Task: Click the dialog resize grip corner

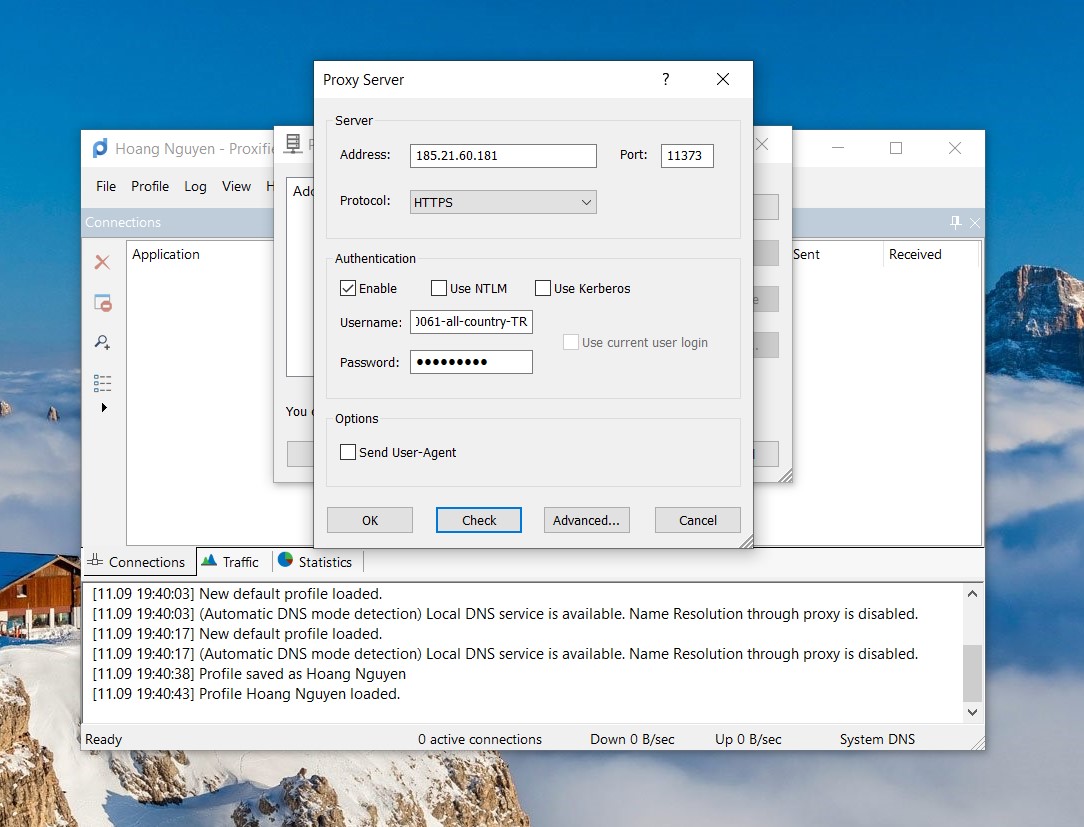Action: [745, 541]
